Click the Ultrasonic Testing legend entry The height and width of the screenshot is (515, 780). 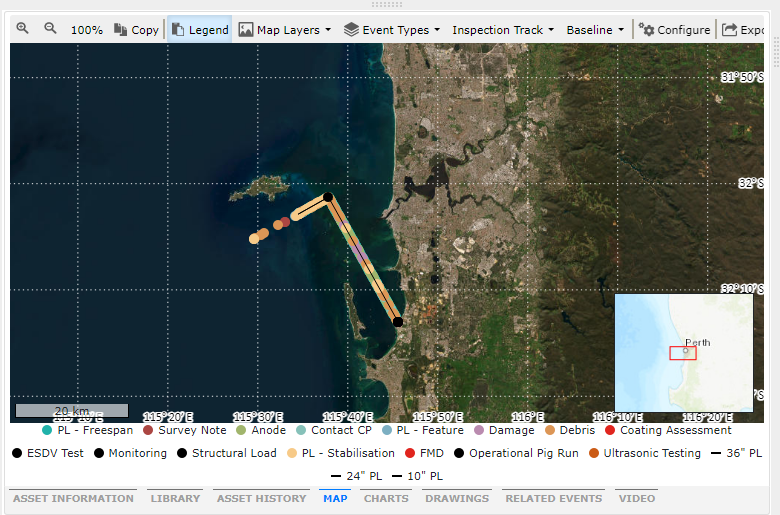coord(645,453)
